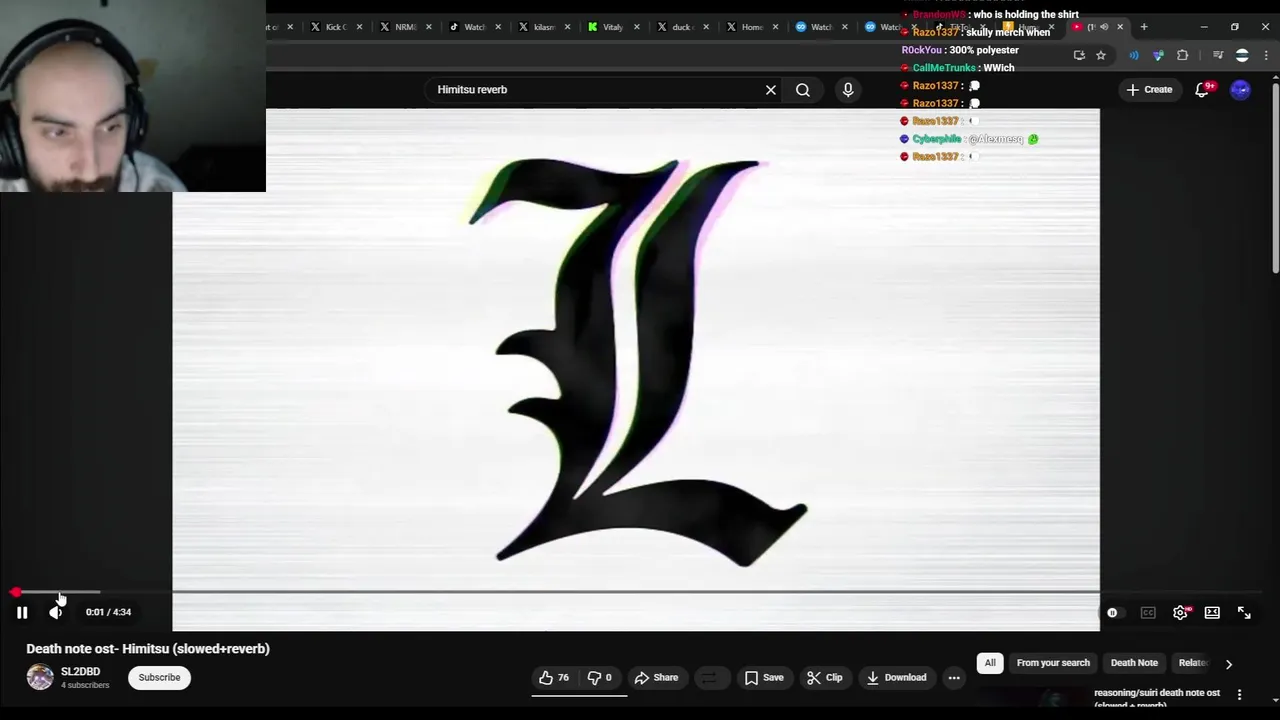Open the Create menu
The image size is (1280, 720).
(x=1149, y=90)
